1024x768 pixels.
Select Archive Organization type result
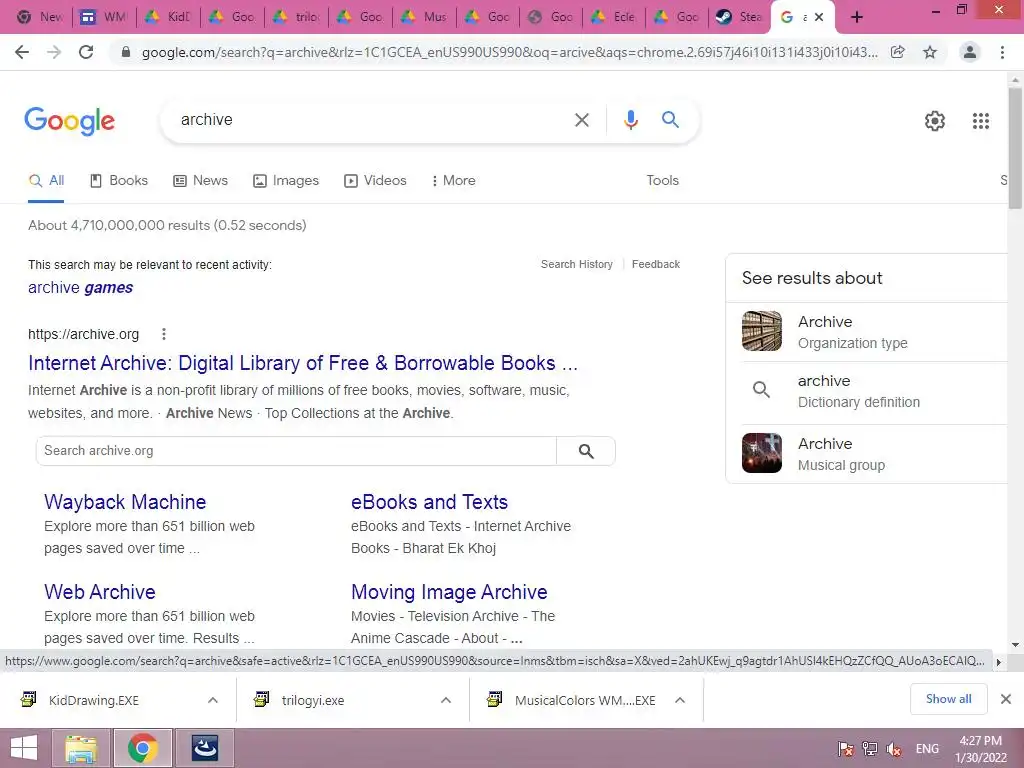pos(869,332)
